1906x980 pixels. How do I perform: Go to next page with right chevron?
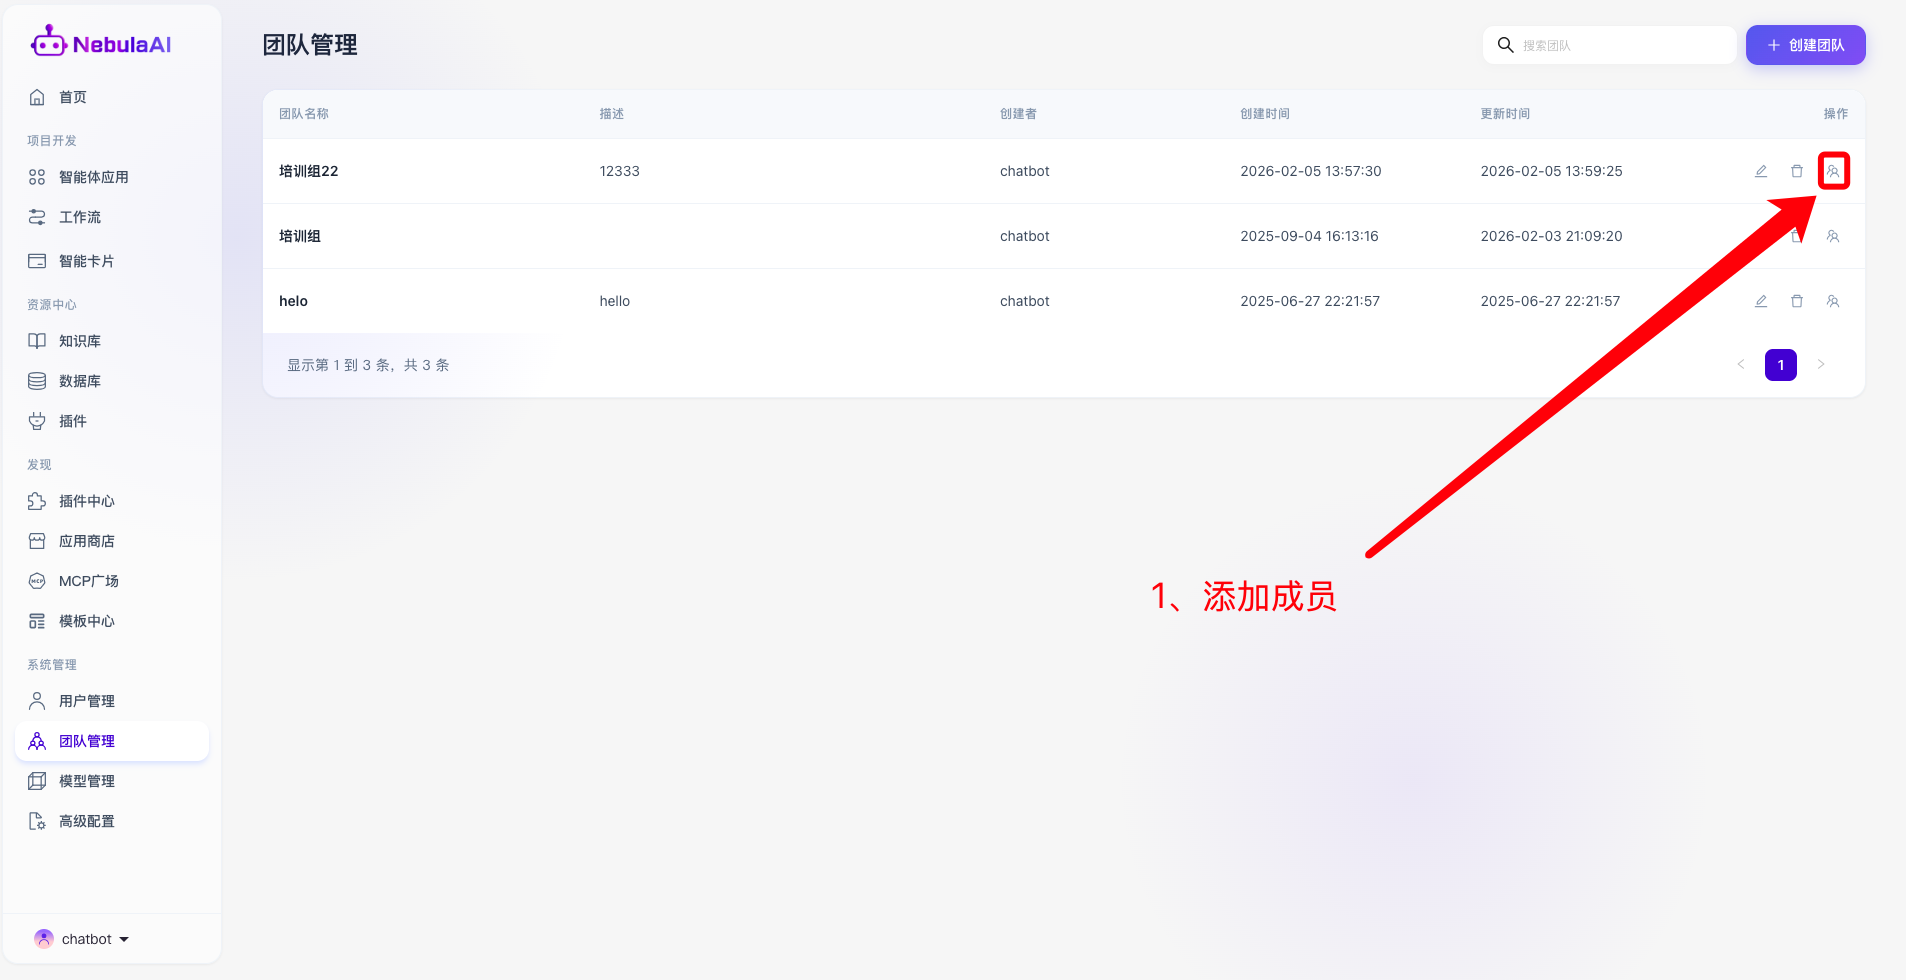click(x=1821, y=365)
